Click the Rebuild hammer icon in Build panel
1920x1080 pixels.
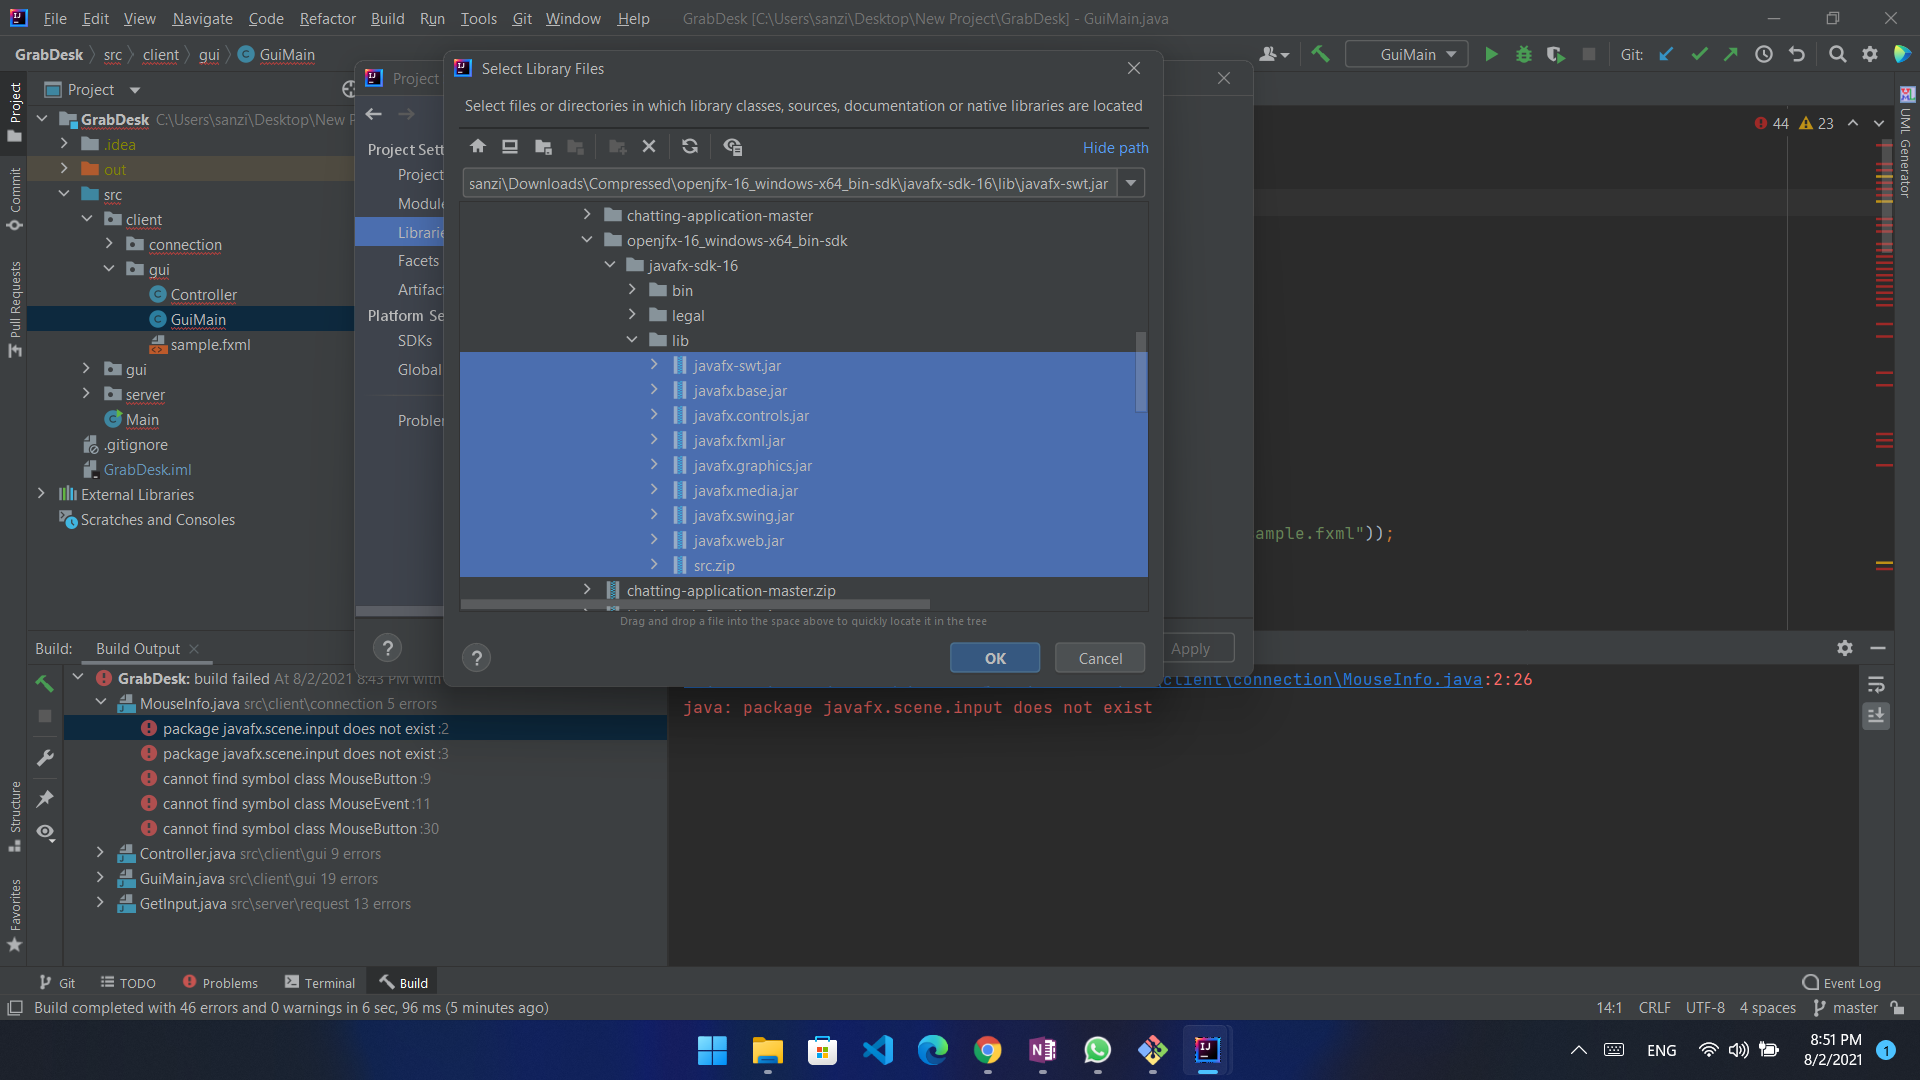coord(44,683)
